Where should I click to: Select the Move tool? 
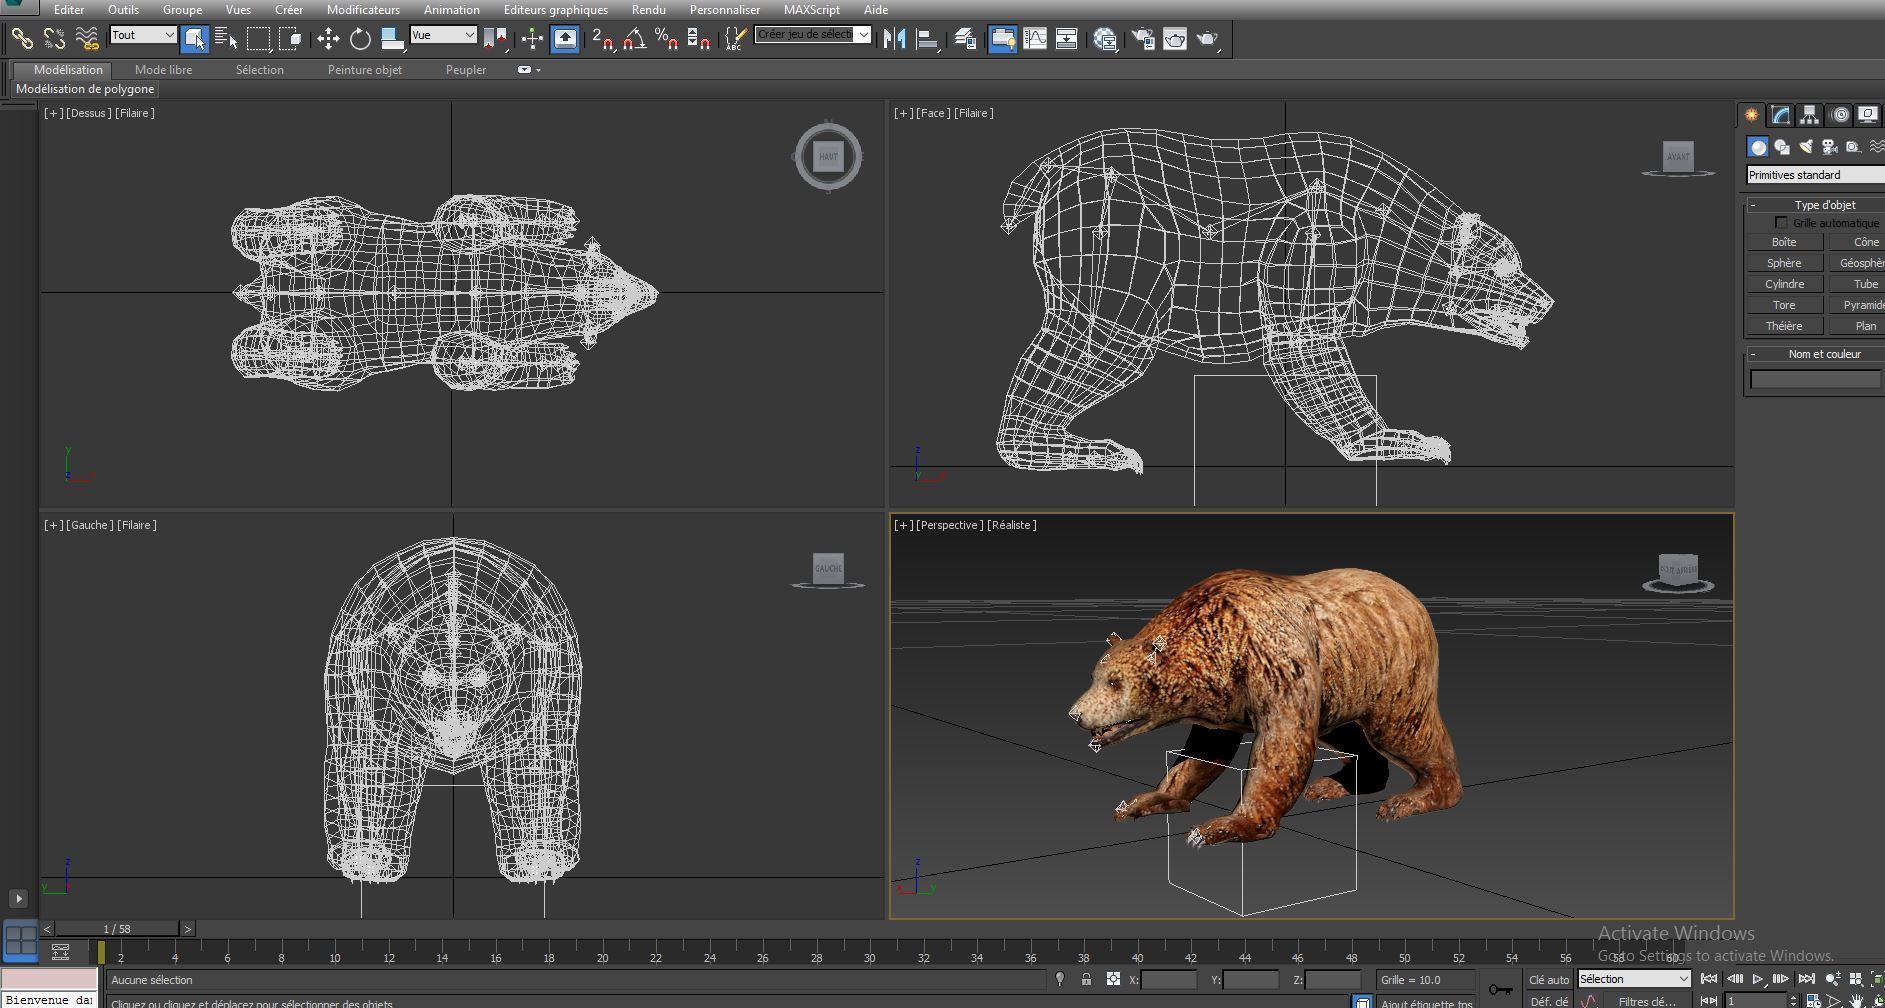(x=328, y=39)
